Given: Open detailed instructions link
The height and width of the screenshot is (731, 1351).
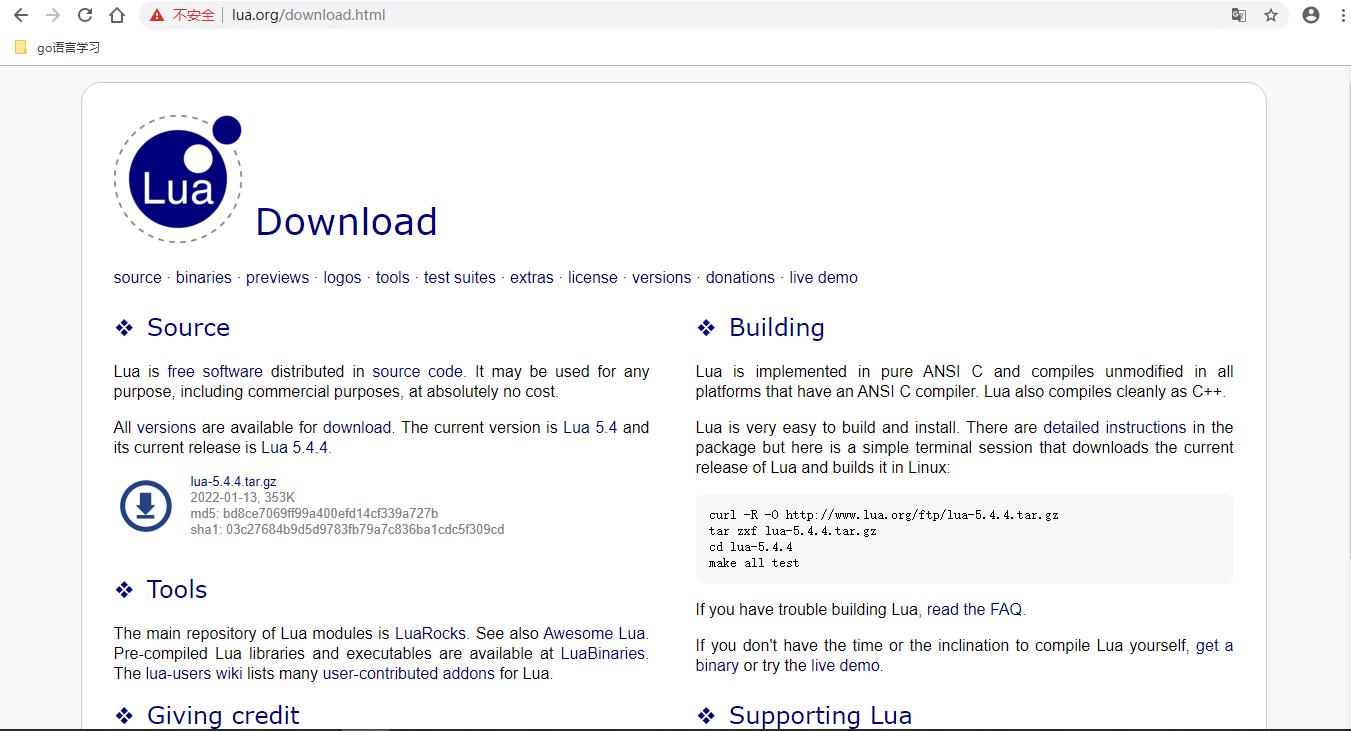Looking at the screenshot, I should tap(1114, 427).
